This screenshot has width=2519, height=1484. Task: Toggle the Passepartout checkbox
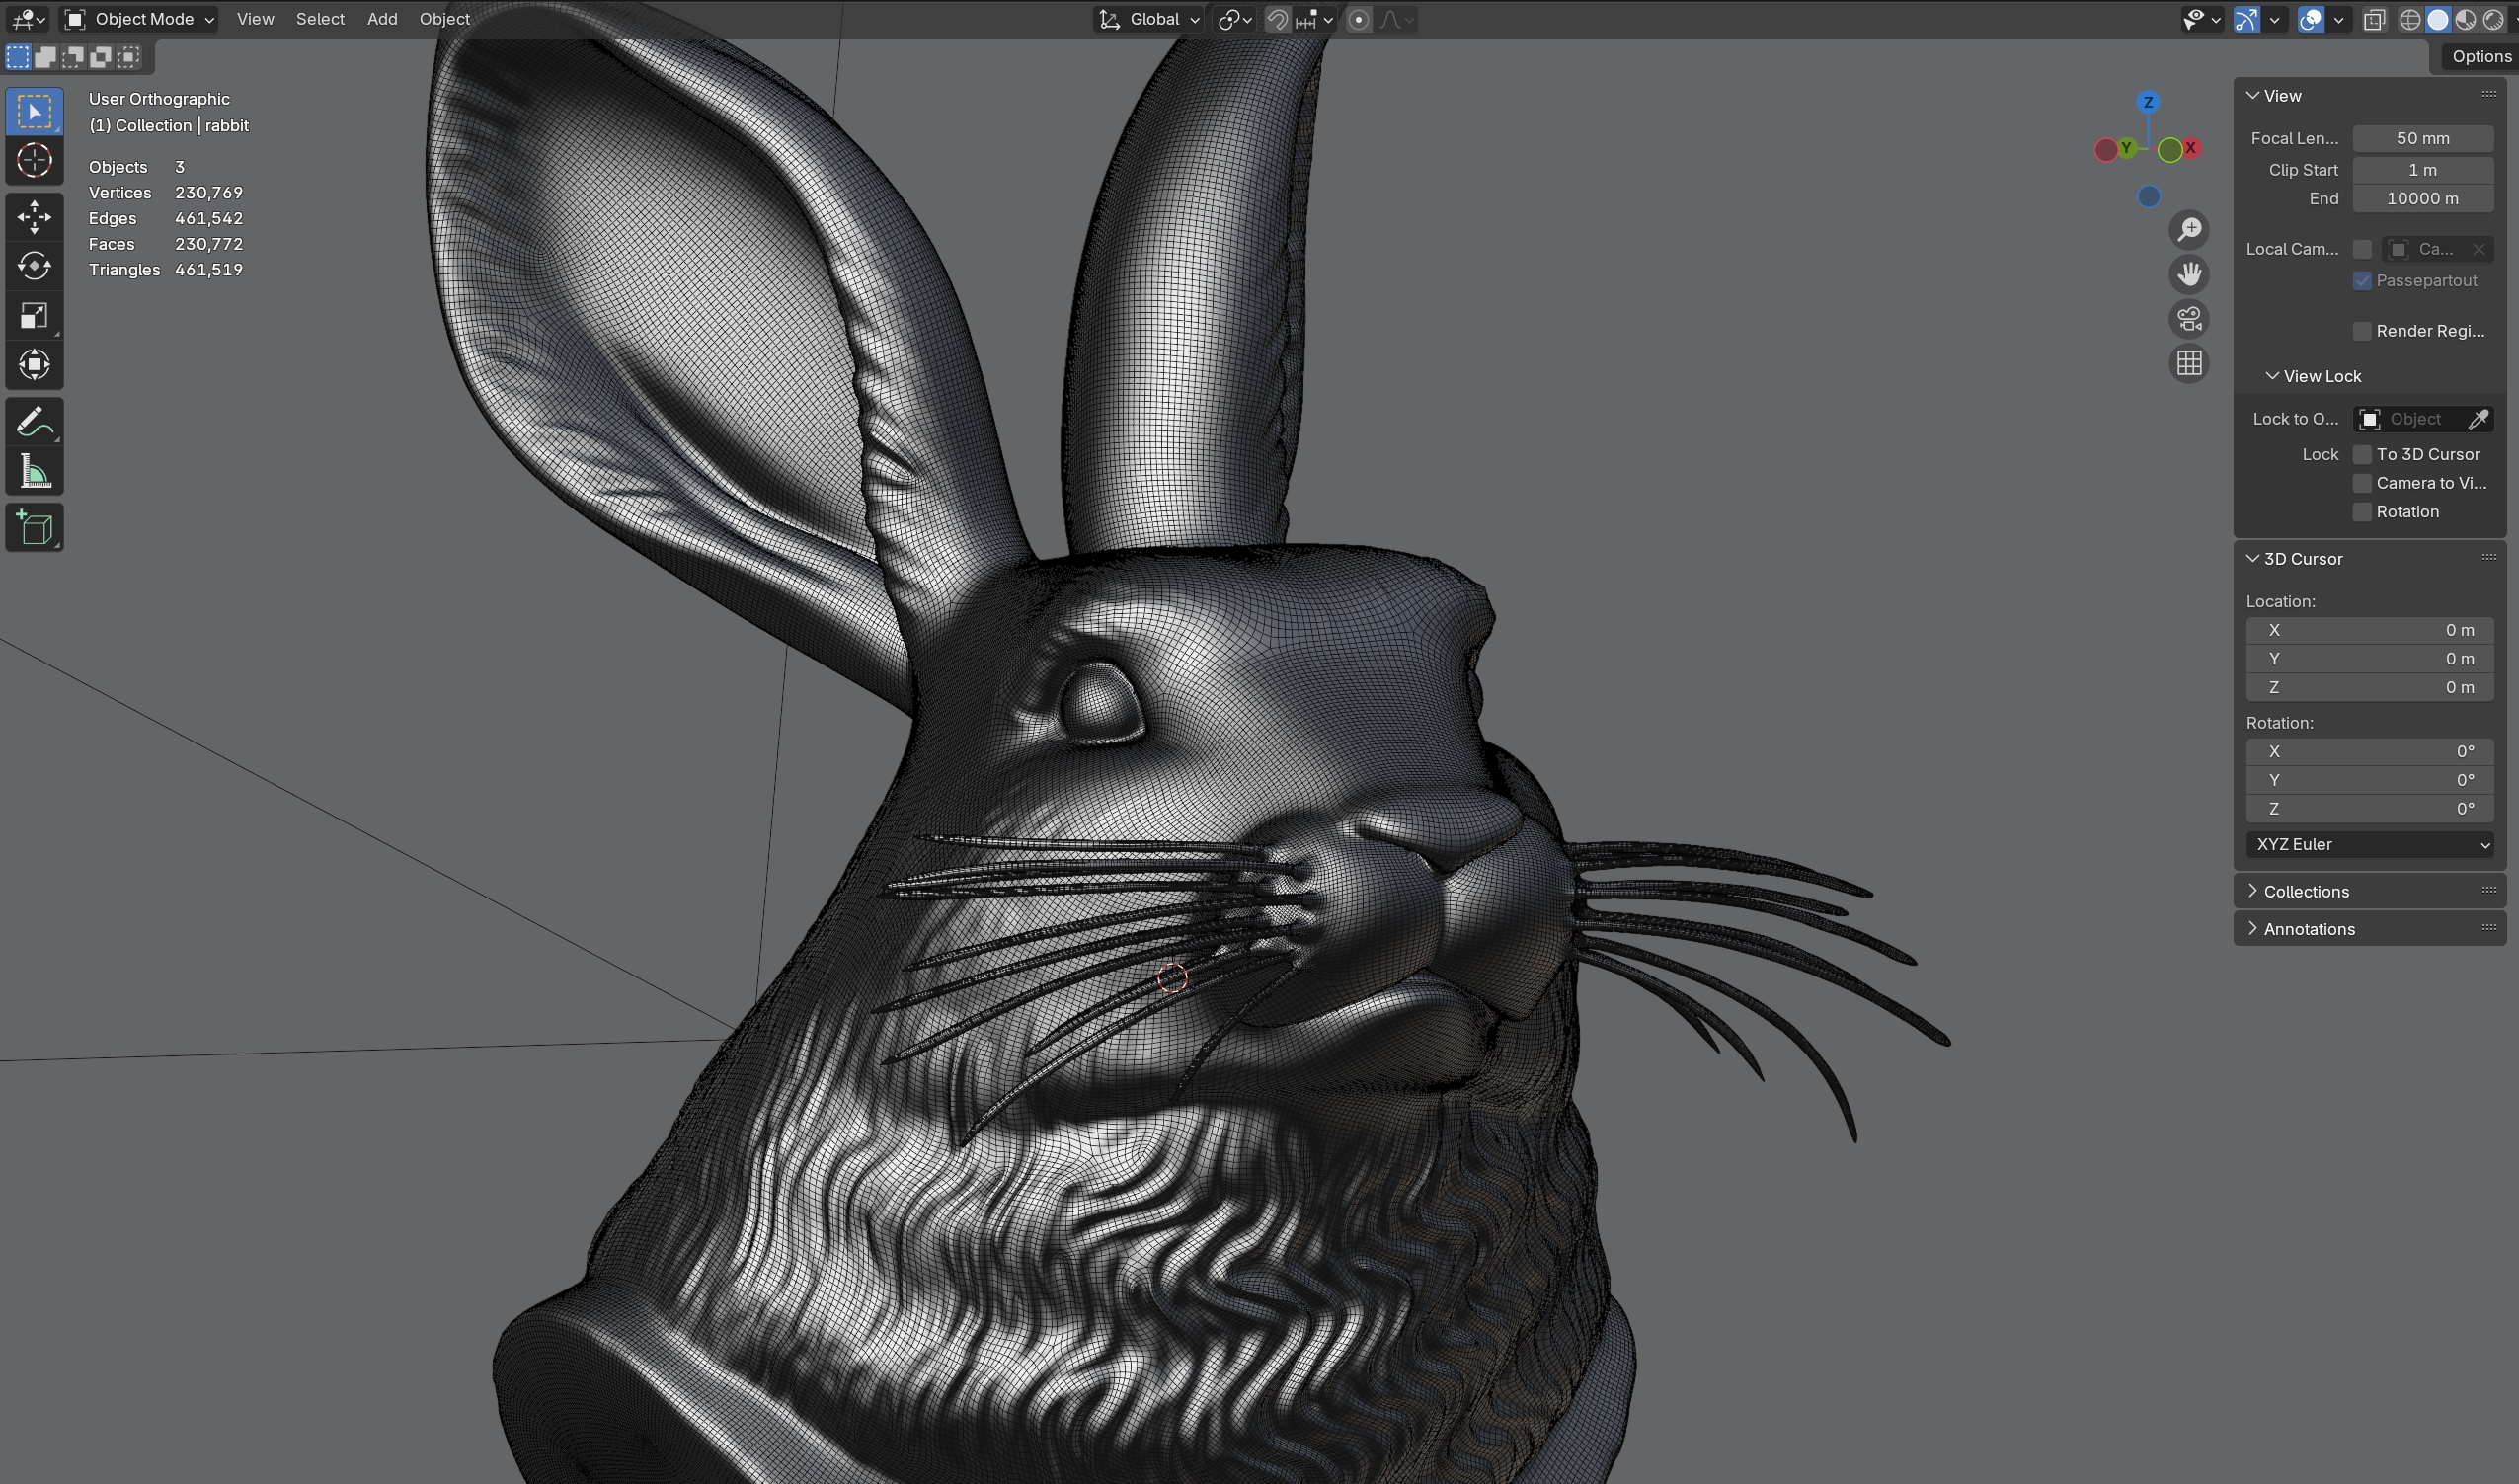pos(2362,281)
